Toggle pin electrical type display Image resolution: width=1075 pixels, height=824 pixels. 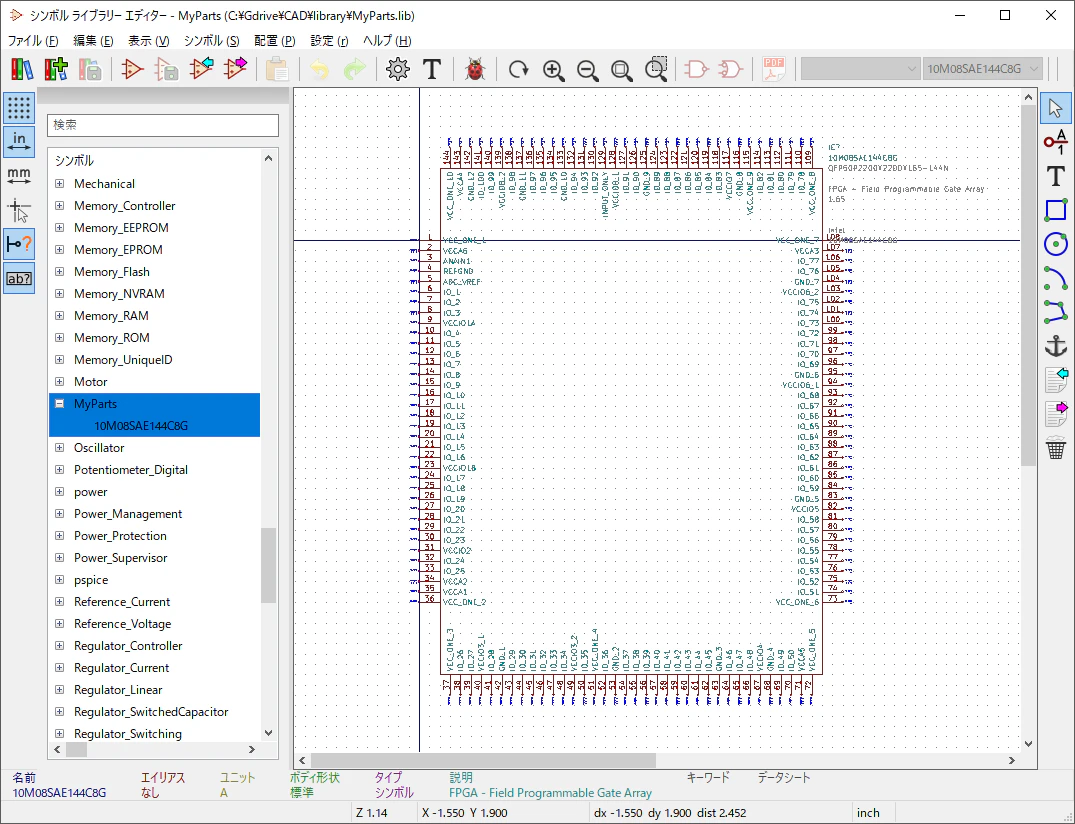click(19, 244)
